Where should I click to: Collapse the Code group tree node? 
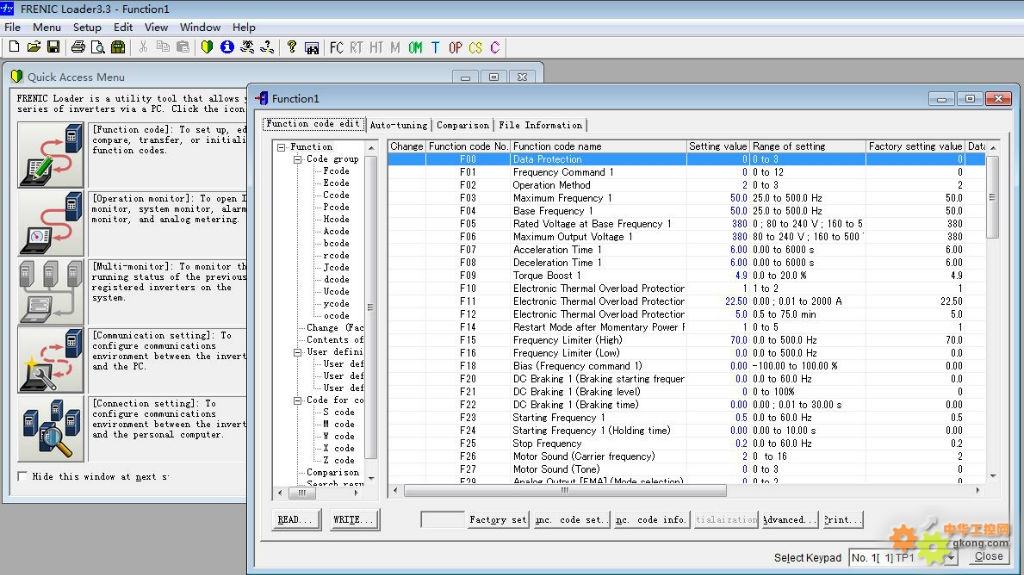point(297,159)
